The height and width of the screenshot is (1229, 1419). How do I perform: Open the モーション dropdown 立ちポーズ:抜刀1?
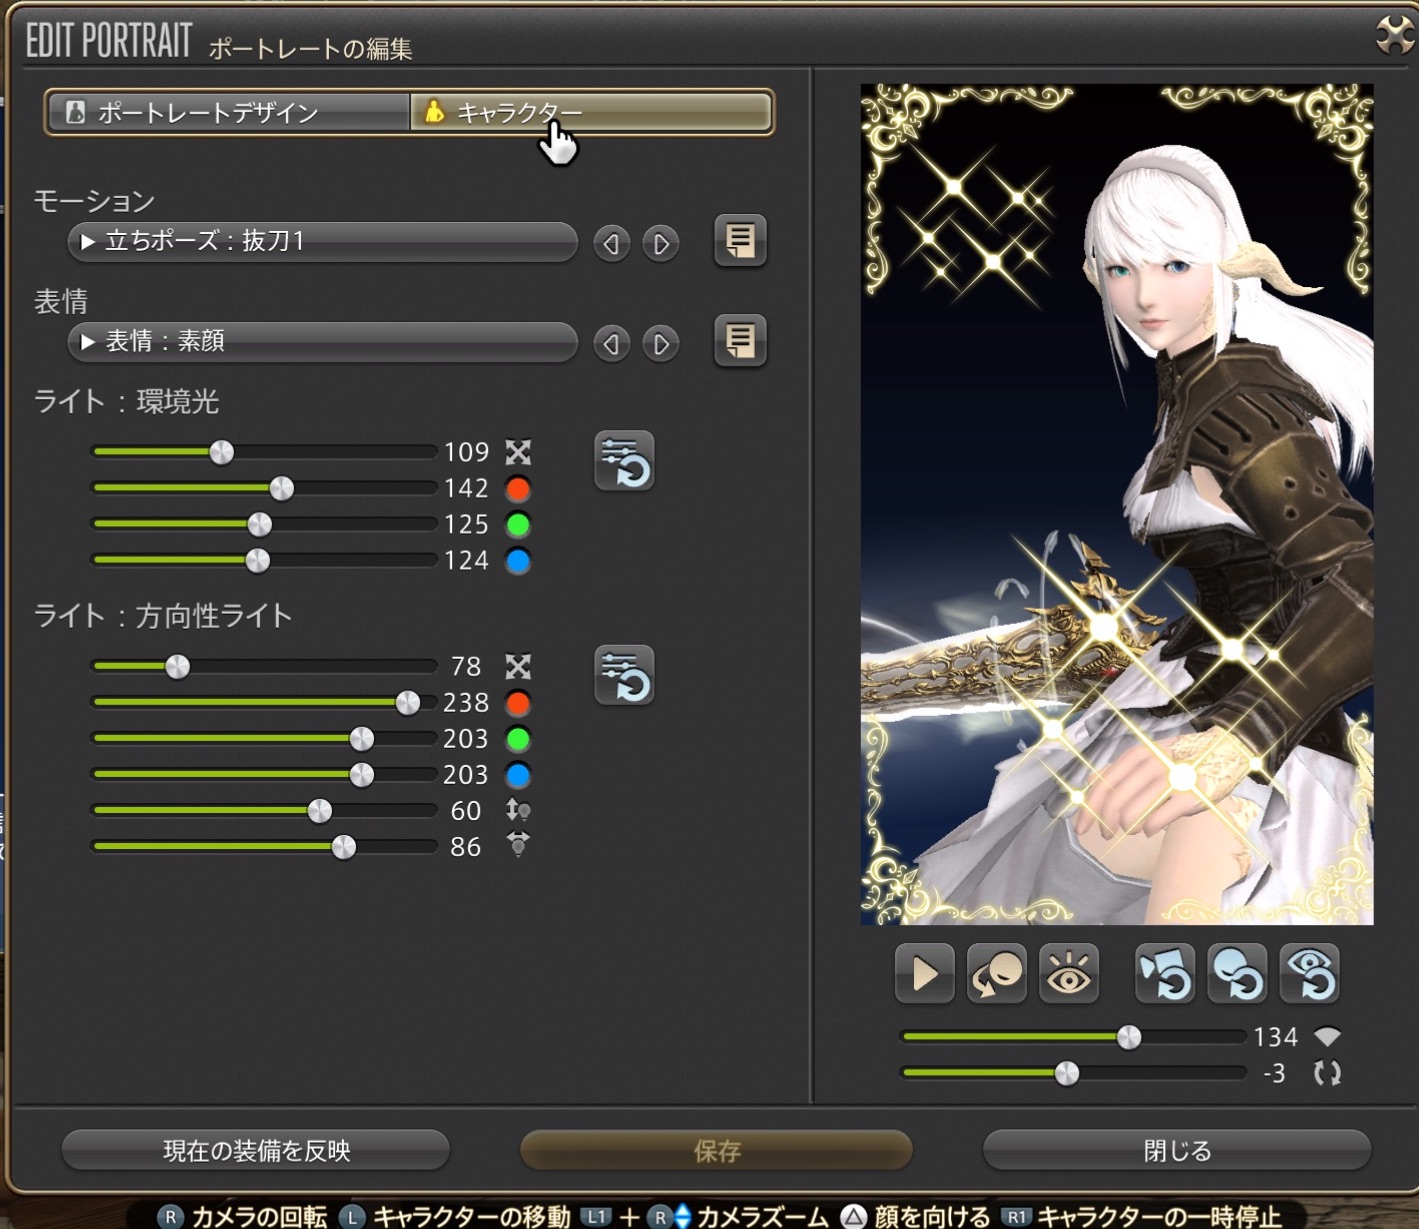(x=322, y=241)
